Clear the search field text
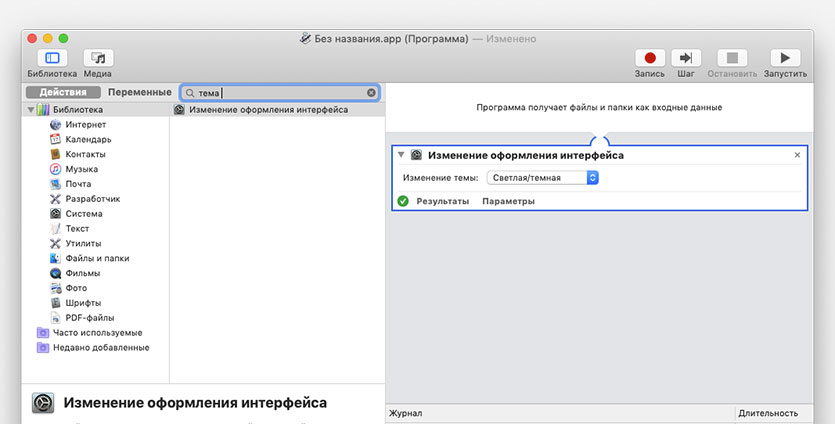Image resolution: width=835 pixels, height=424 pixels. [x=371, y=93]
